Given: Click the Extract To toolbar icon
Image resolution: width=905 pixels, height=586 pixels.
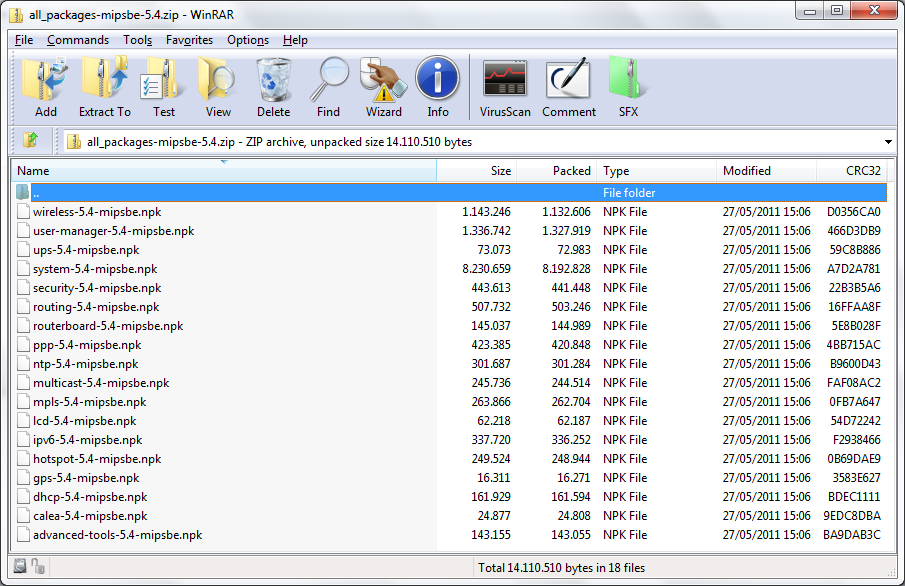Looking at the screenshot, I should [x=104, y=79].
